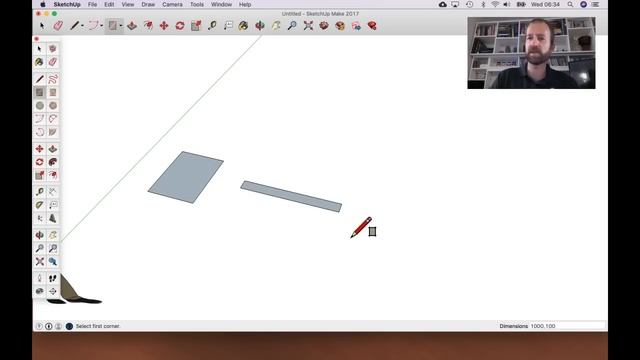Activate the Paint Bucket in top toolbar
The height and width of the screenshot is (360, 640).
[244, 26]
